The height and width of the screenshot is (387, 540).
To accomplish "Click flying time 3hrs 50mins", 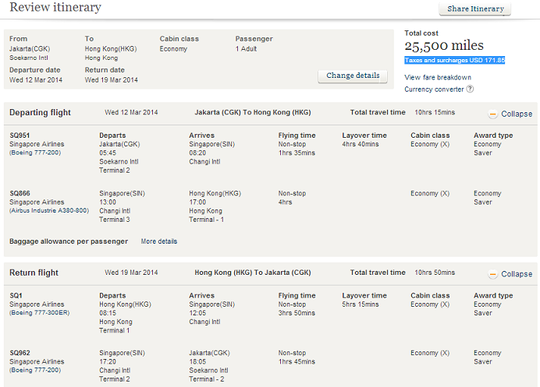I will click(297, 313).
